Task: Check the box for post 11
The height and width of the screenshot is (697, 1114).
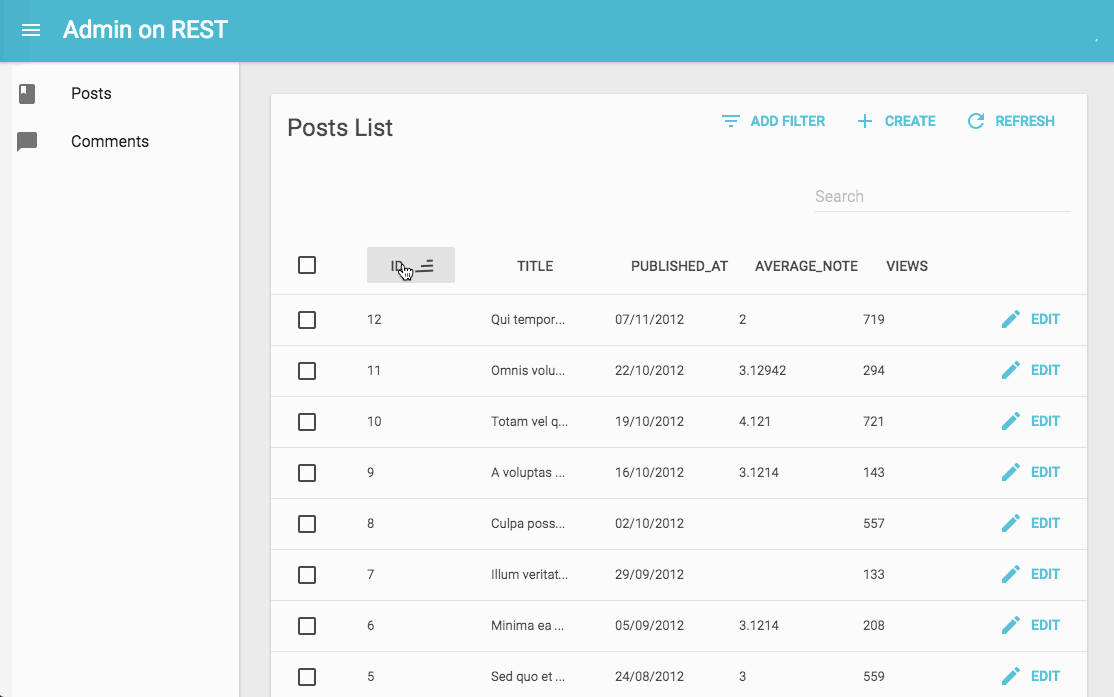Action: coord(307,371)
